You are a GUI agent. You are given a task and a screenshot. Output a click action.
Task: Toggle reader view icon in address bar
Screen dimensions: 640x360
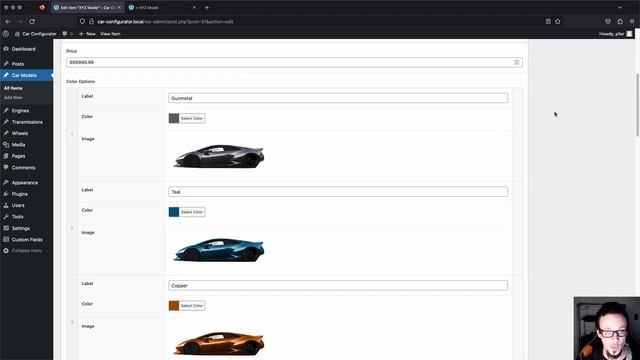548,21
